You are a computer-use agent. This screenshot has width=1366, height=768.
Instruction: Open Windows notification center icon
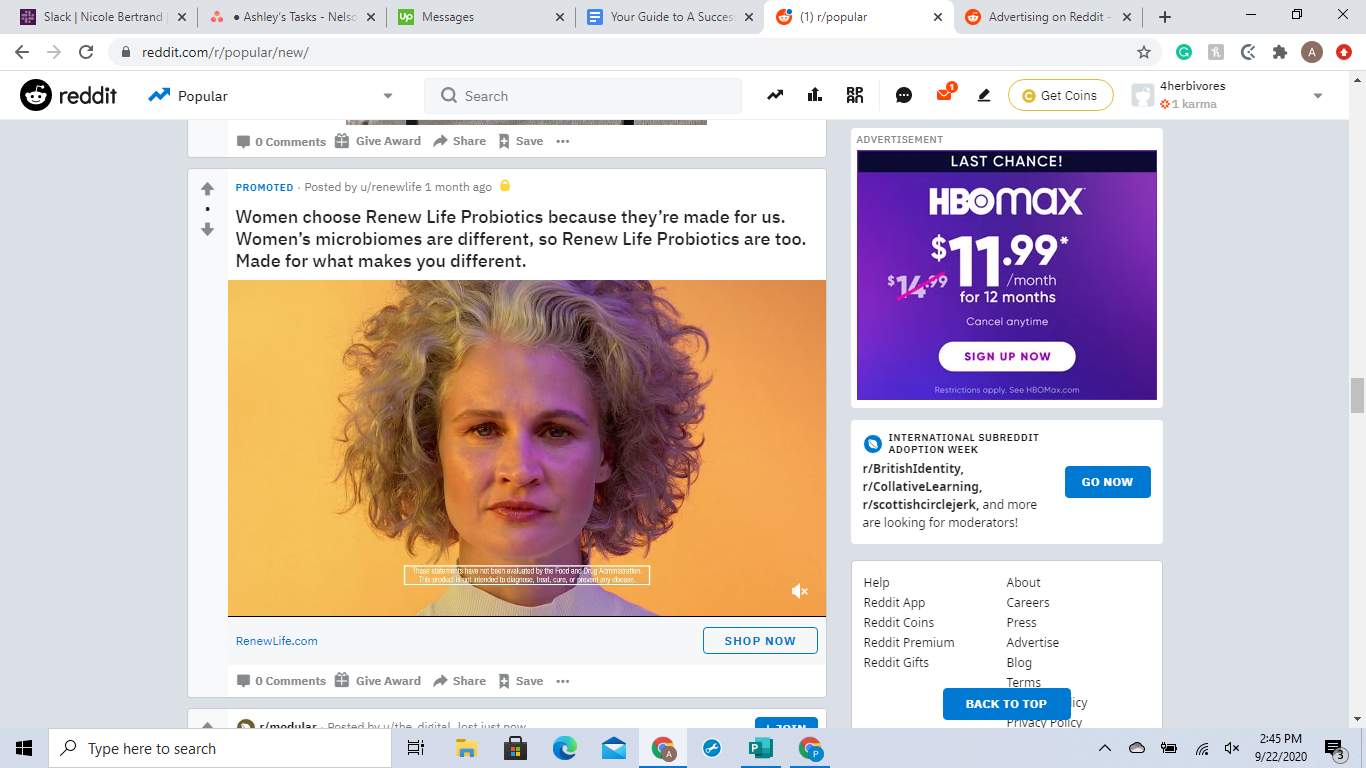coord(1334,748)
